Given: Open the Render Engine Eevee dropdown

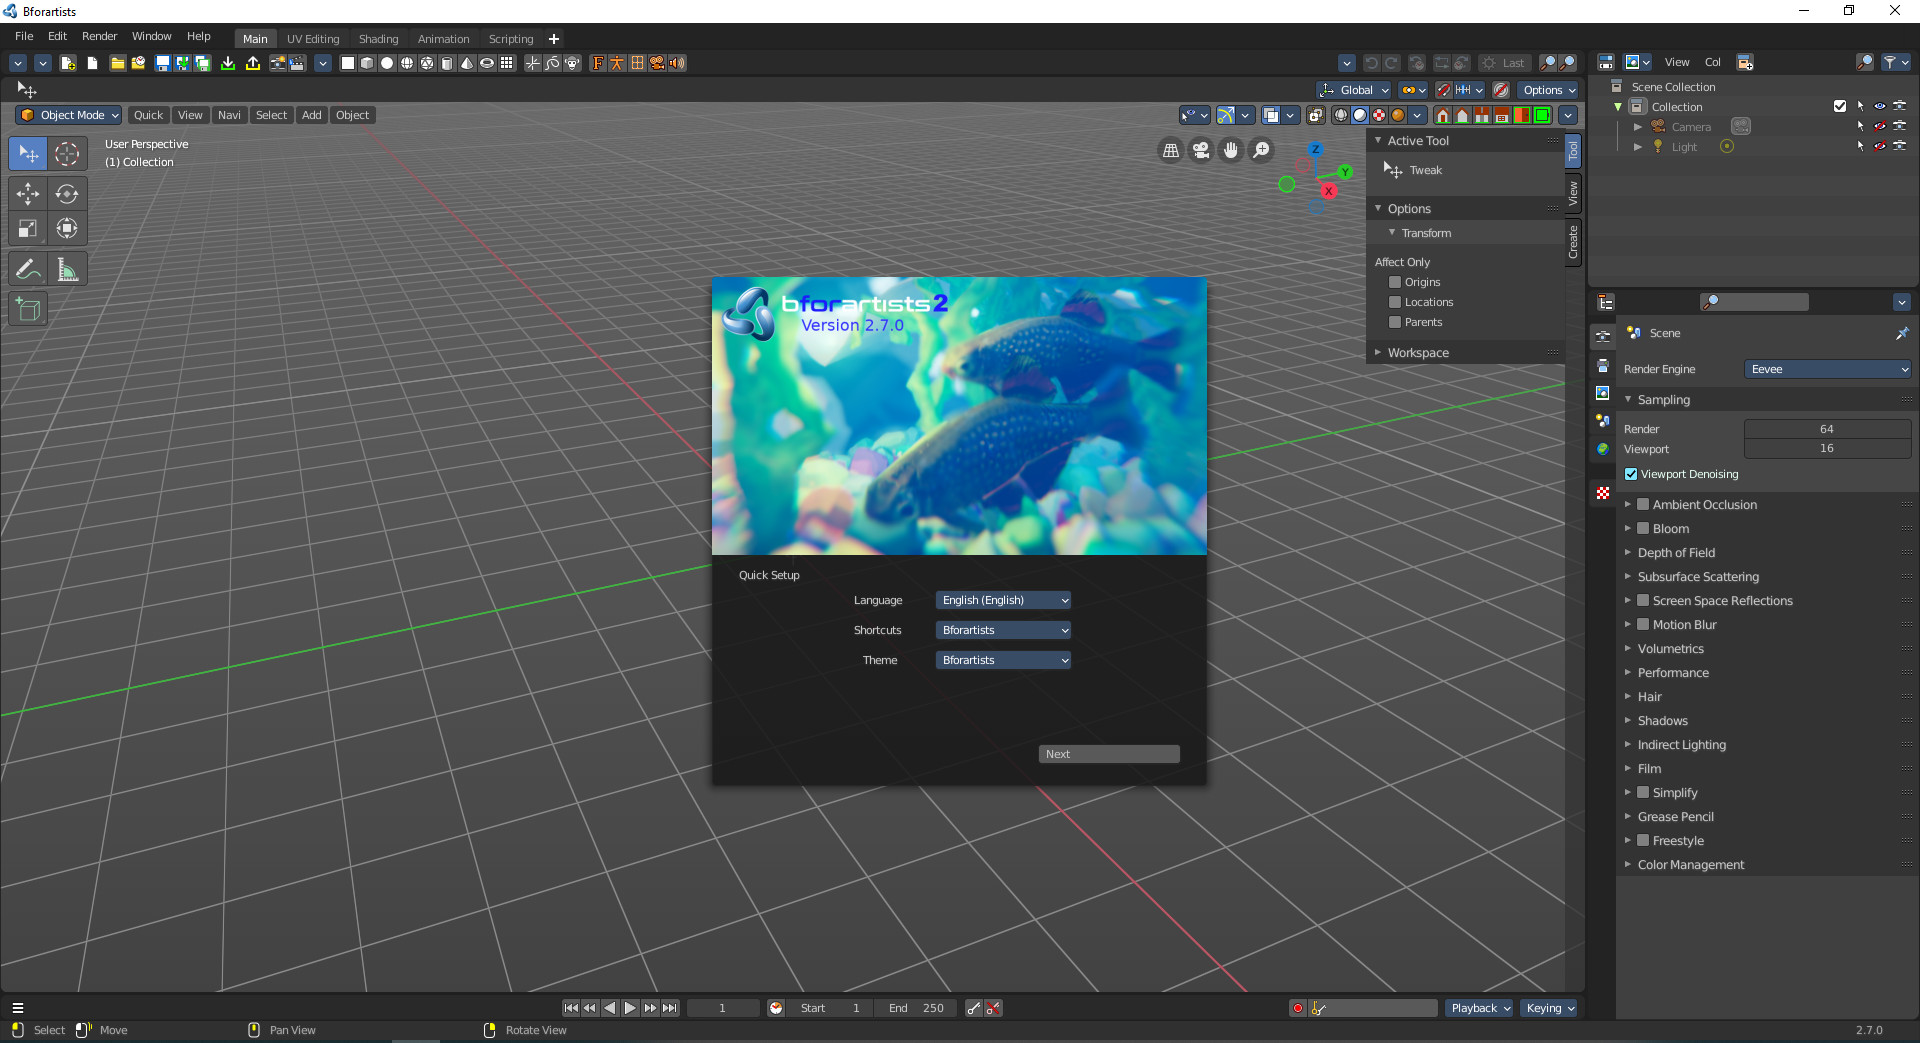Looking at the screenshot, I should tap(1827, 369).
